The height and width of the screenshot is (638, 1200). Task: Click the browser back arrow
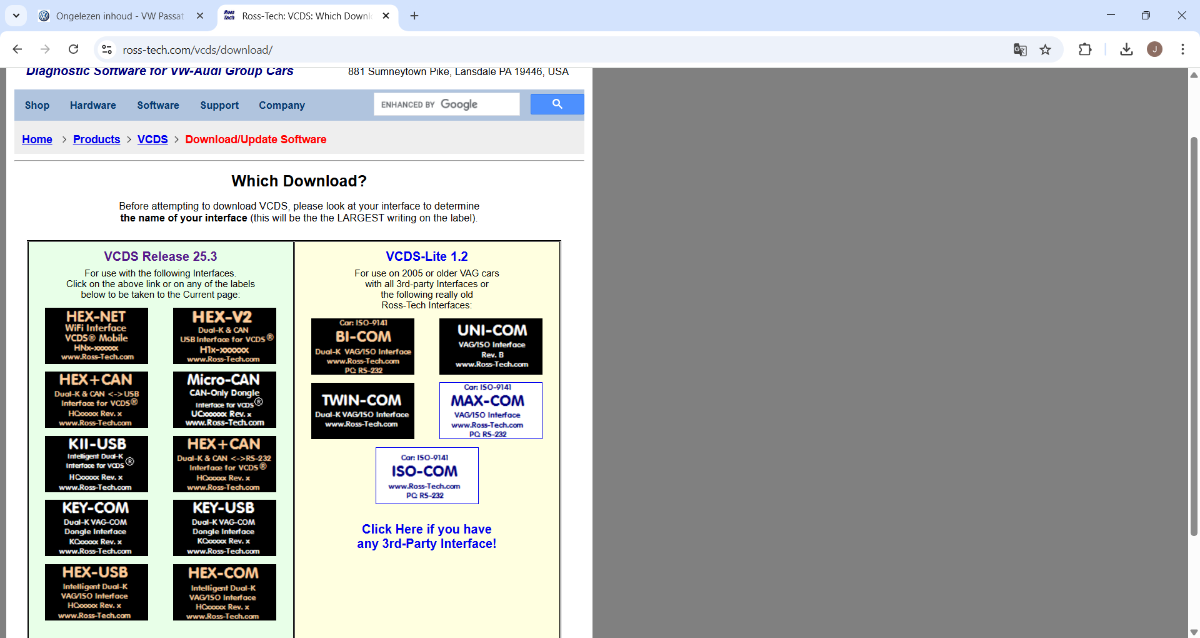[17, 49]
